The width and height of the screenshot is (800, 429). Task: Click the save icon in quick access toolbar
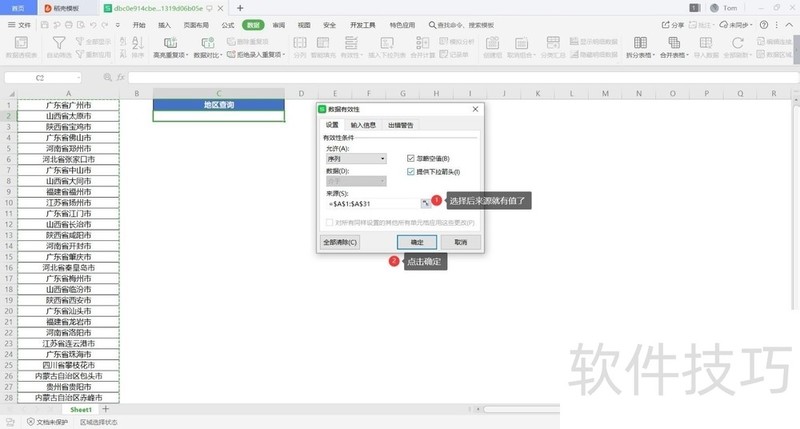click(44, 24)
